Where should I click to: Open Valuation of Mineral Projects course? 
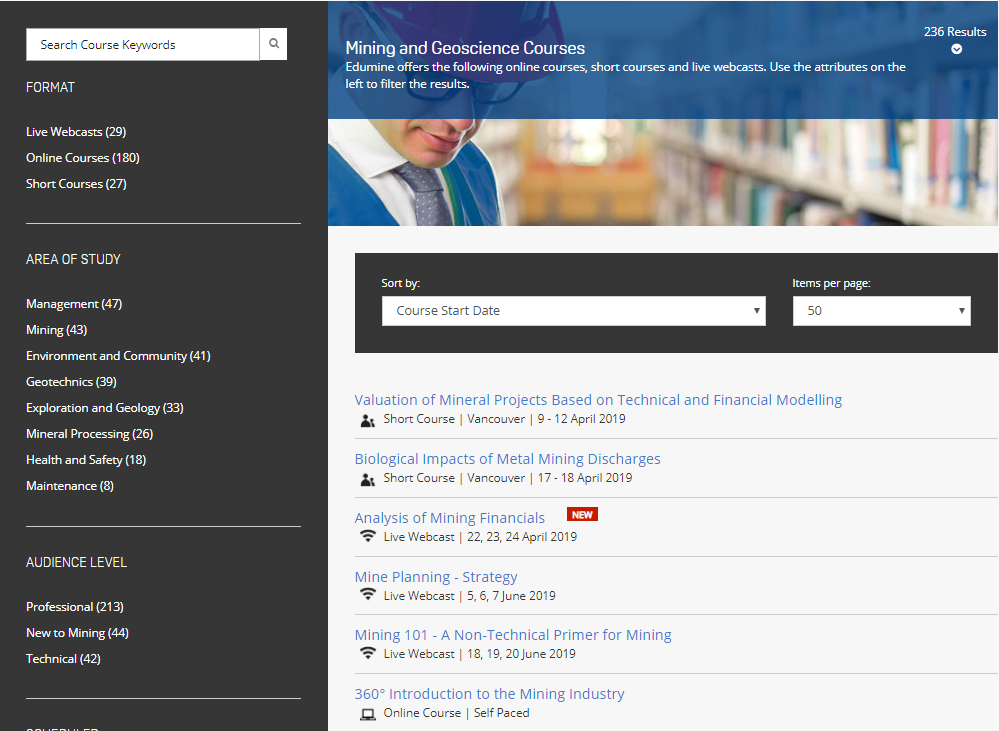point(598,400)
